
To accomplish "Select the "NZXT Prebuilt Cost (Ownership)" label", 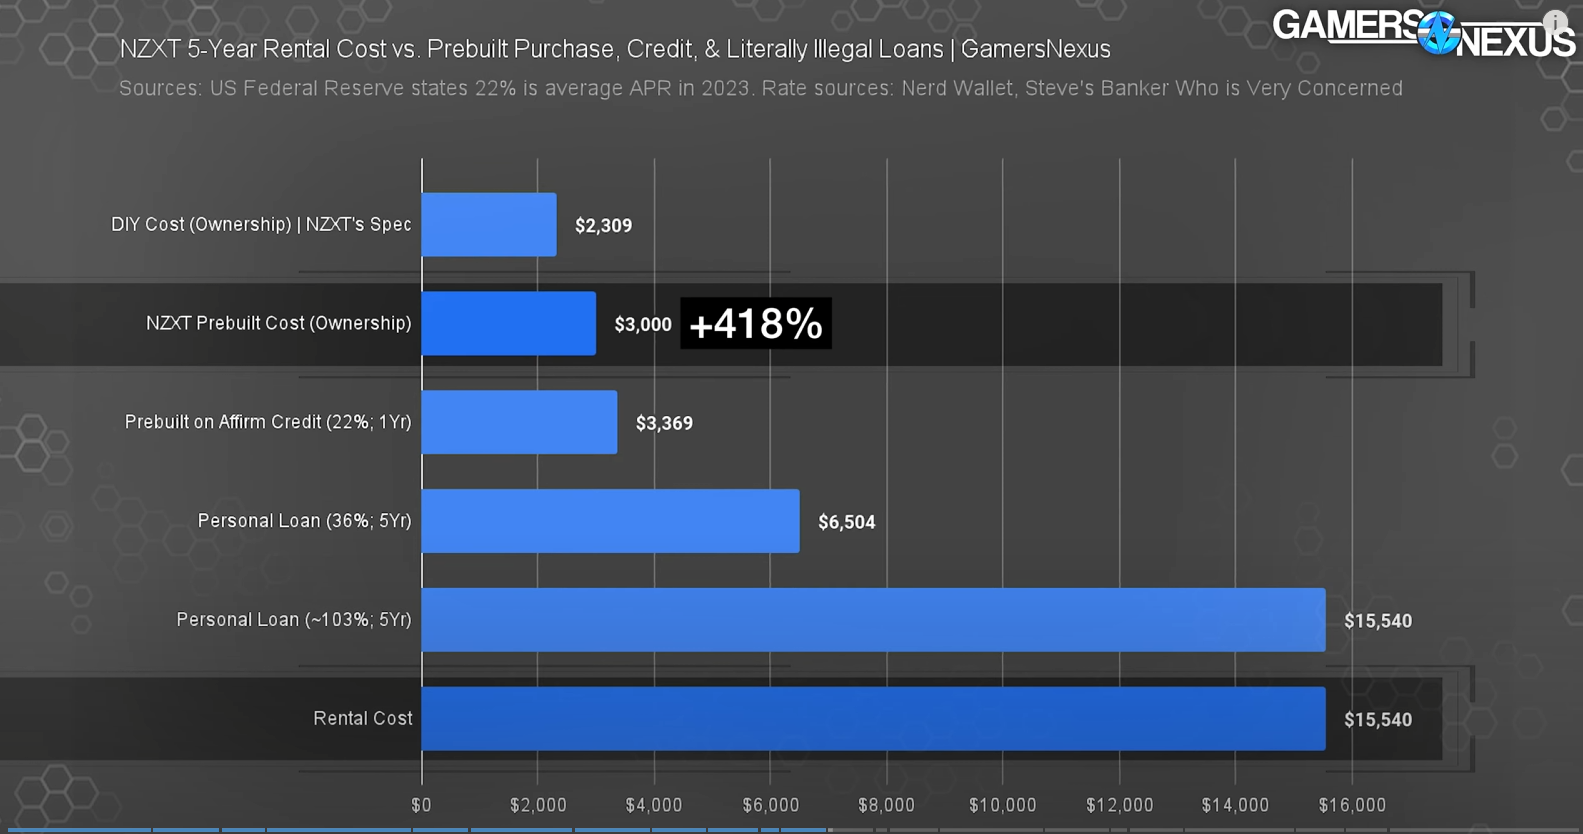I will click(x=279, y=323).
